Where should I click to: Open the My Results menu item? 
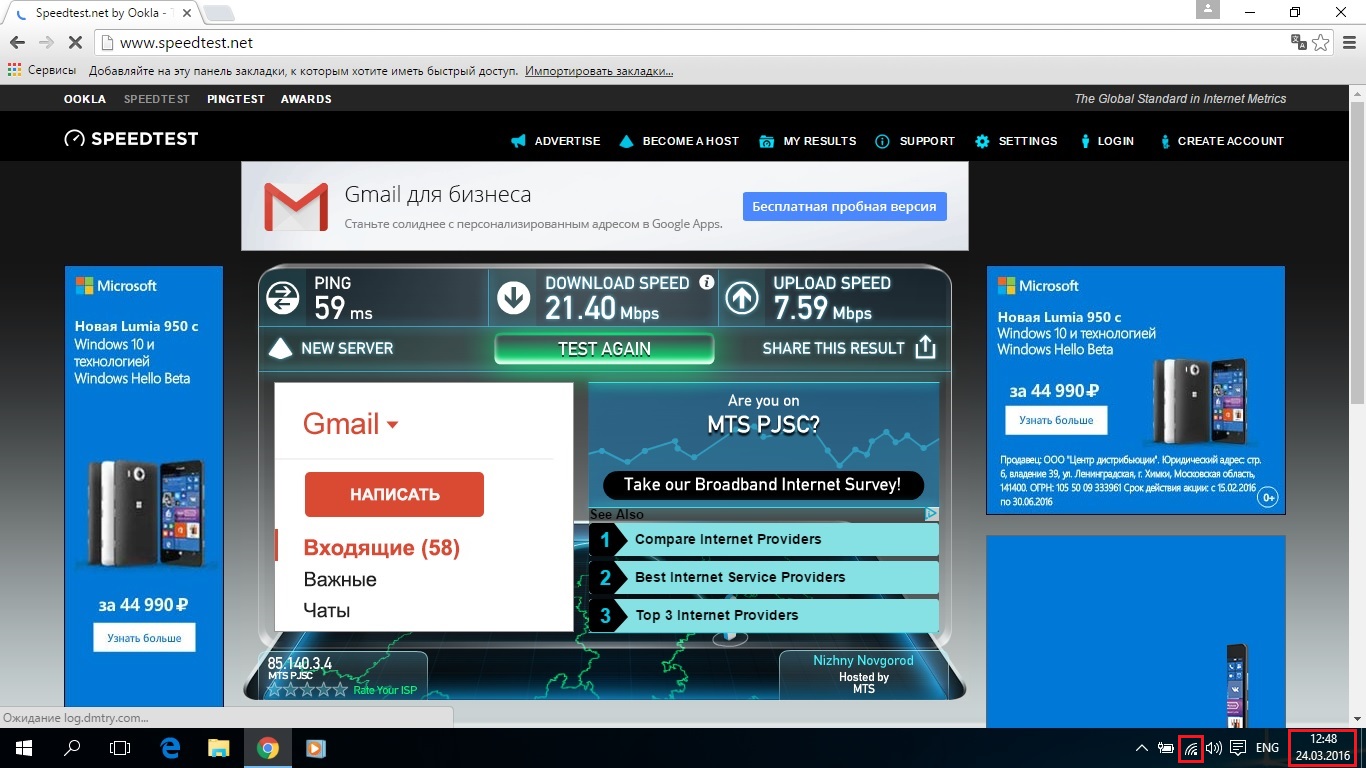(820, 141)
